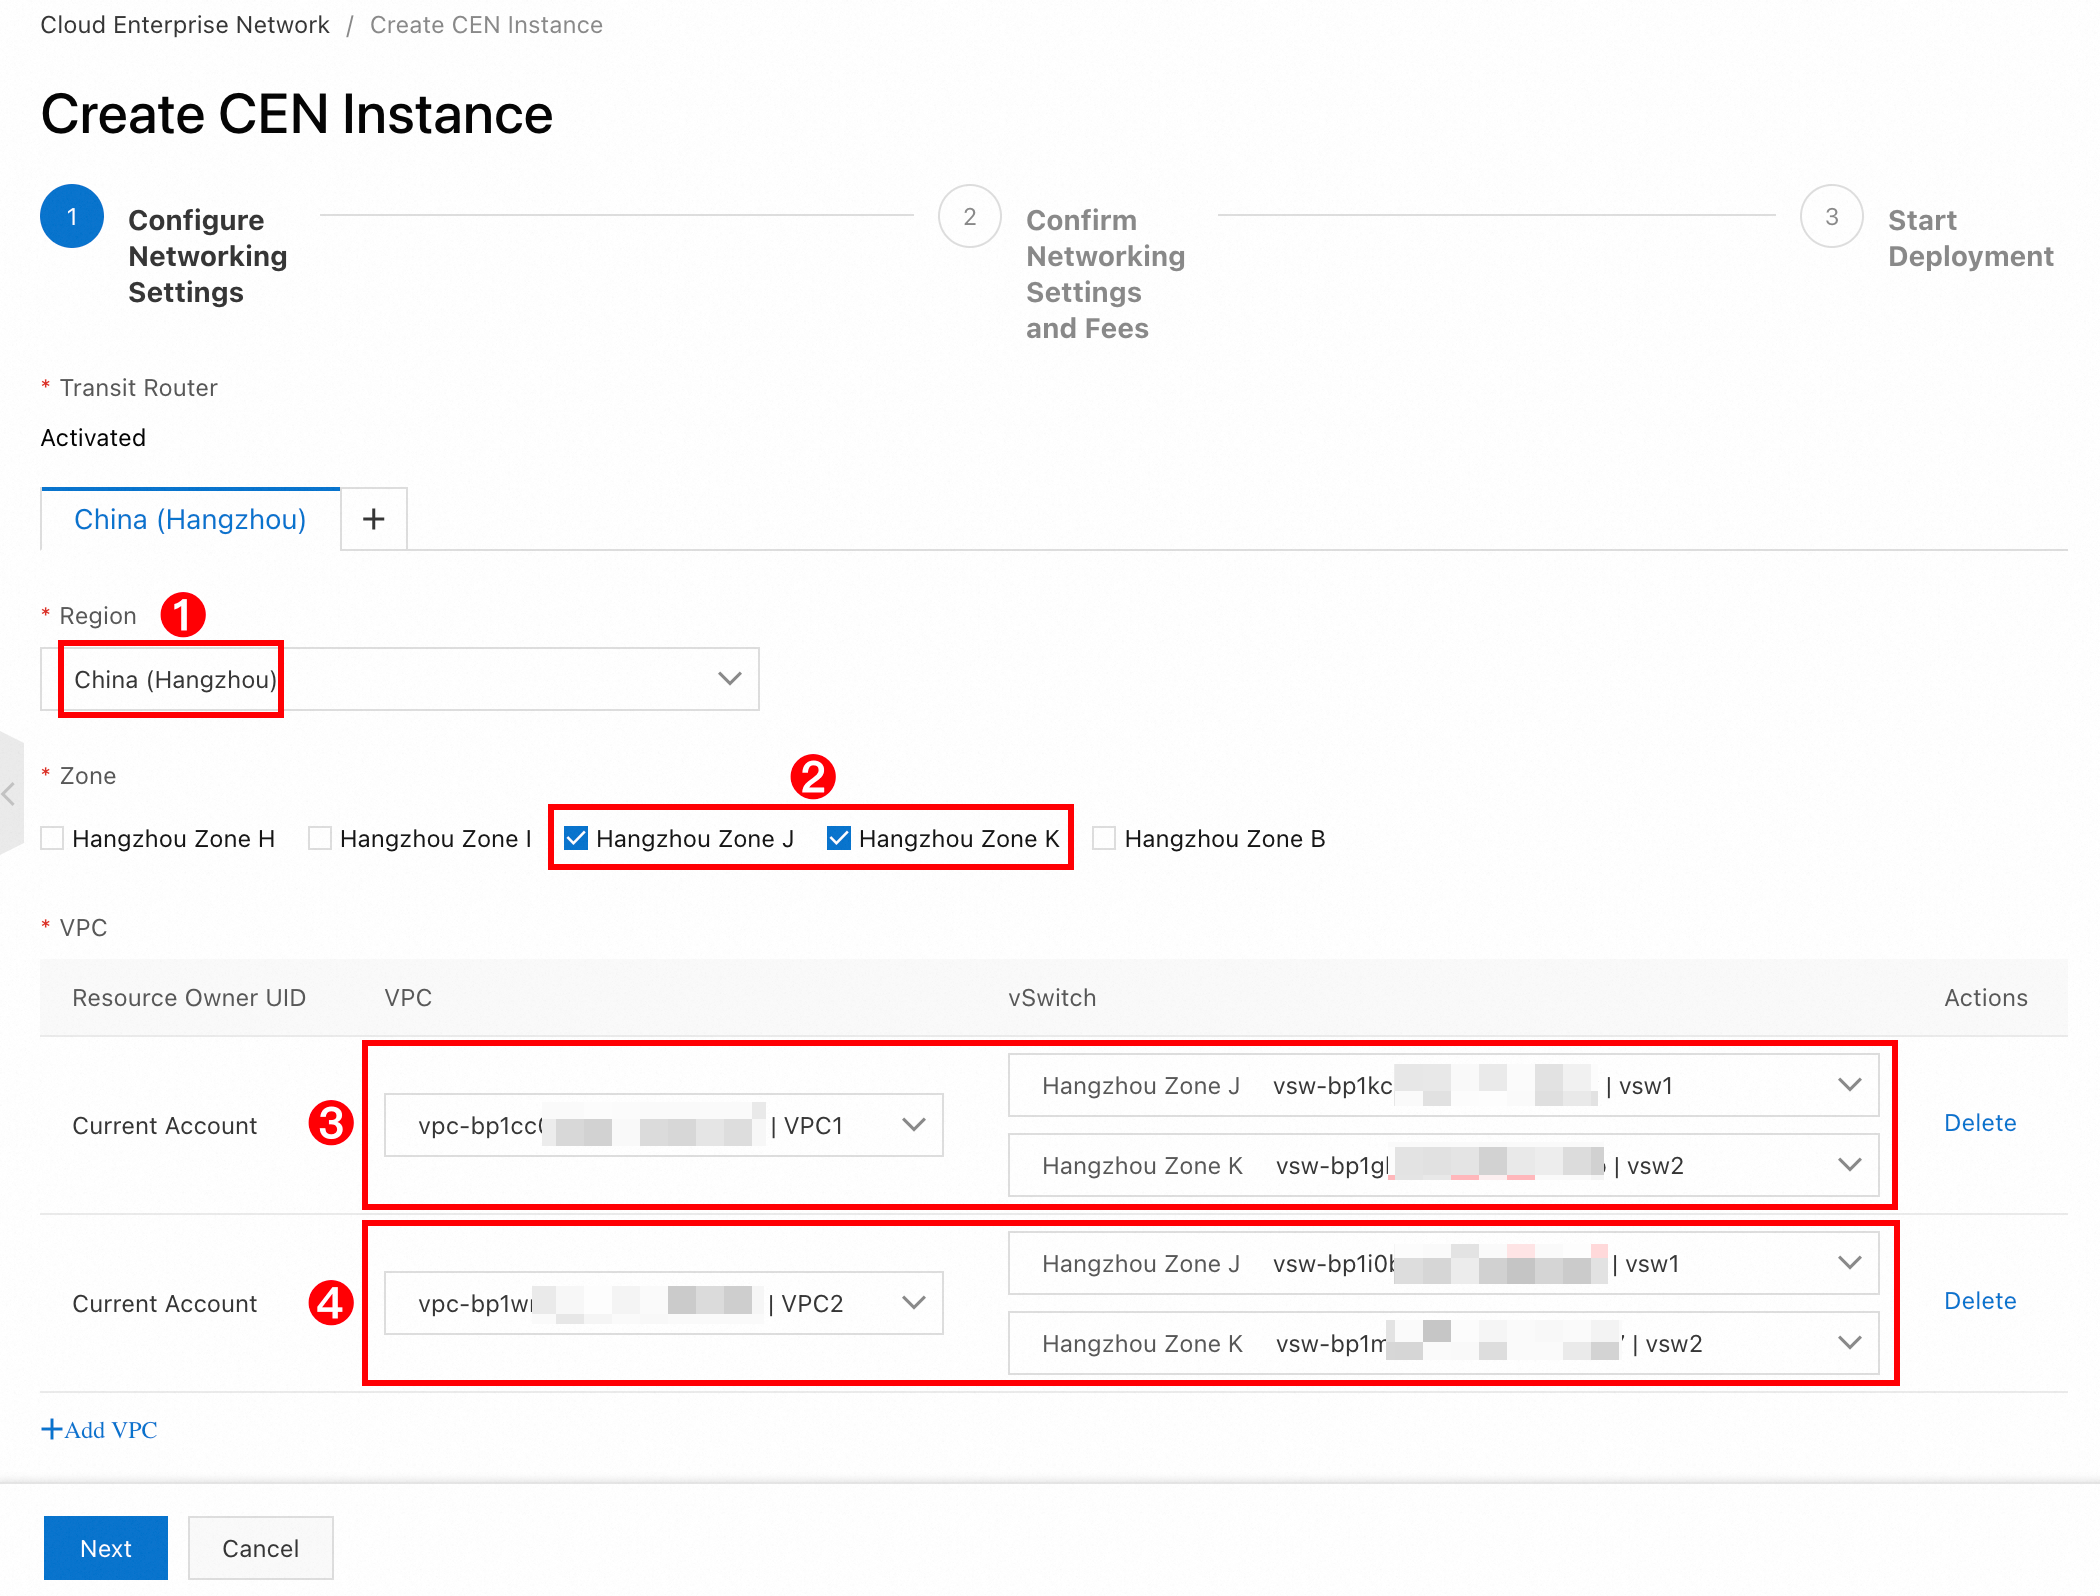Click the Transit Router Activated status text
Image resolution: width=2100 pixels, height=1596 pixels.
coord(93,438)
